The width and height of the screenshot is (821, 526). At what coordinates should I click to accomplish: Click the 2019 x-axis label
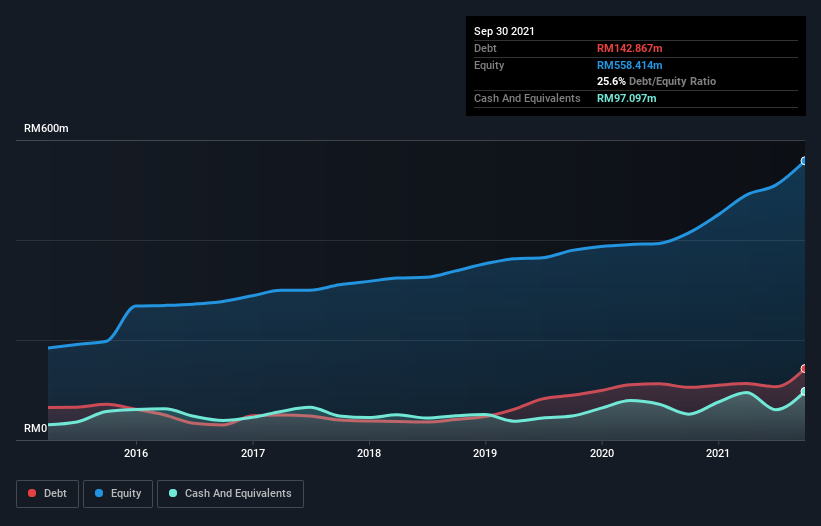coord(485,453)
